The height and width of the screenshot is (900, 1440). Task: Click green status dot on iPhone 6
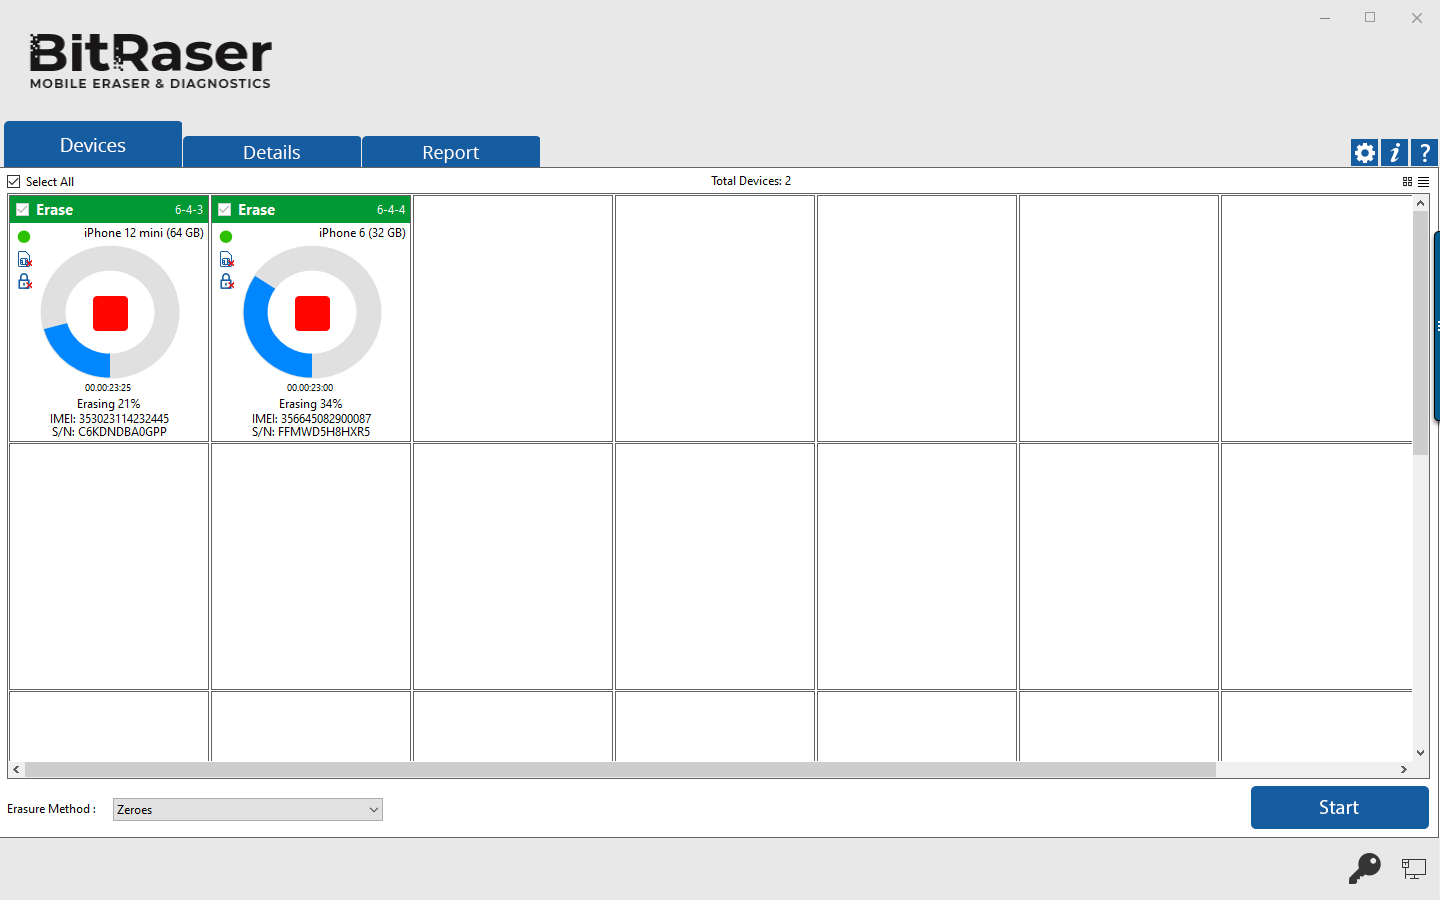(226, 237)
